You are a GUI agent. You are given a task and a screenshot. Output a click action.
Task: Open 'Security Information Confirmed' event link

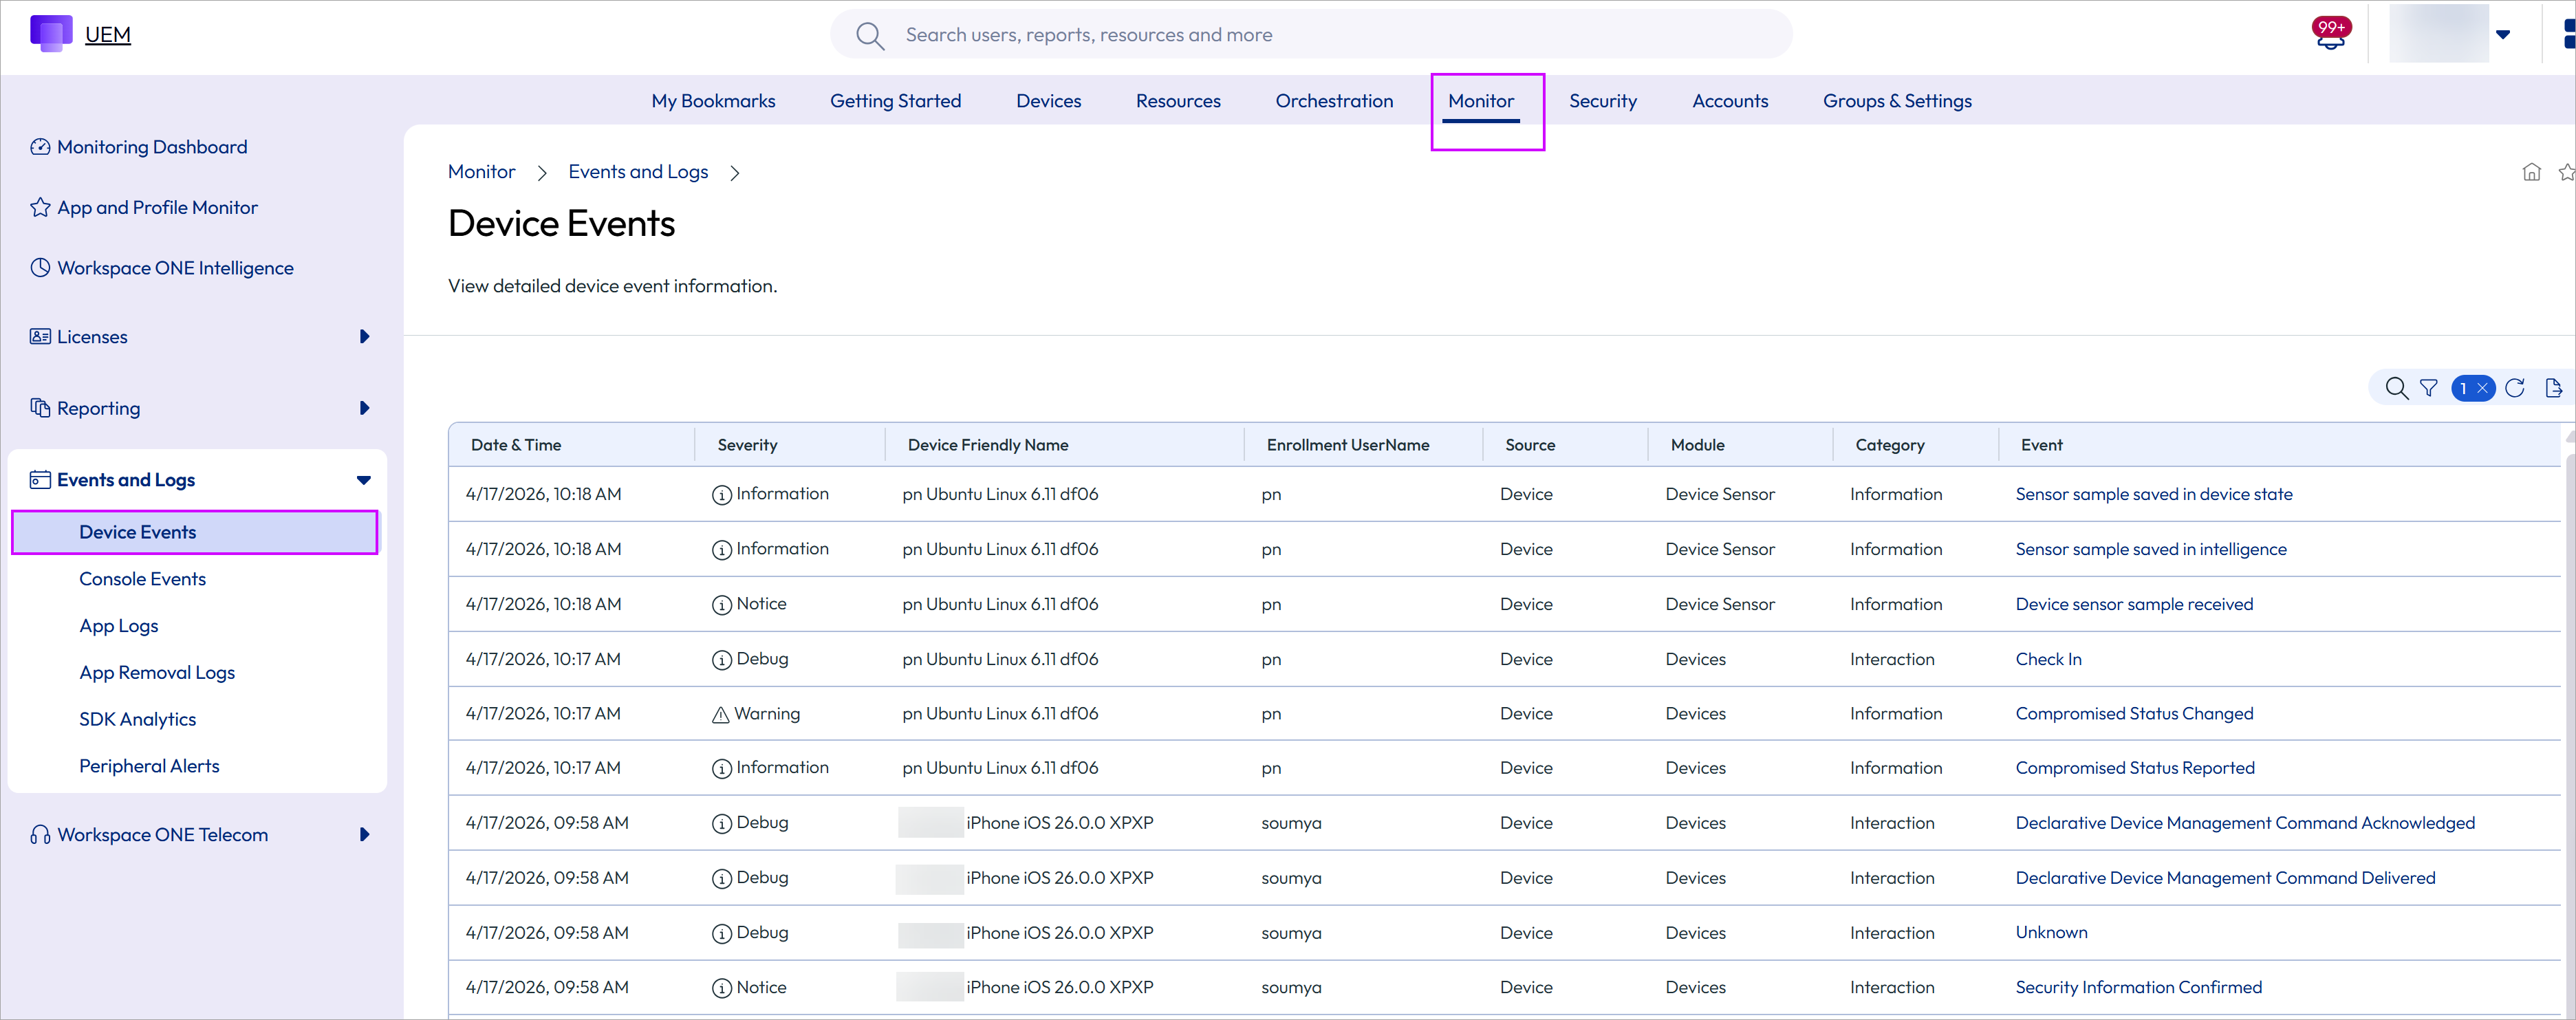(2138, 988)
